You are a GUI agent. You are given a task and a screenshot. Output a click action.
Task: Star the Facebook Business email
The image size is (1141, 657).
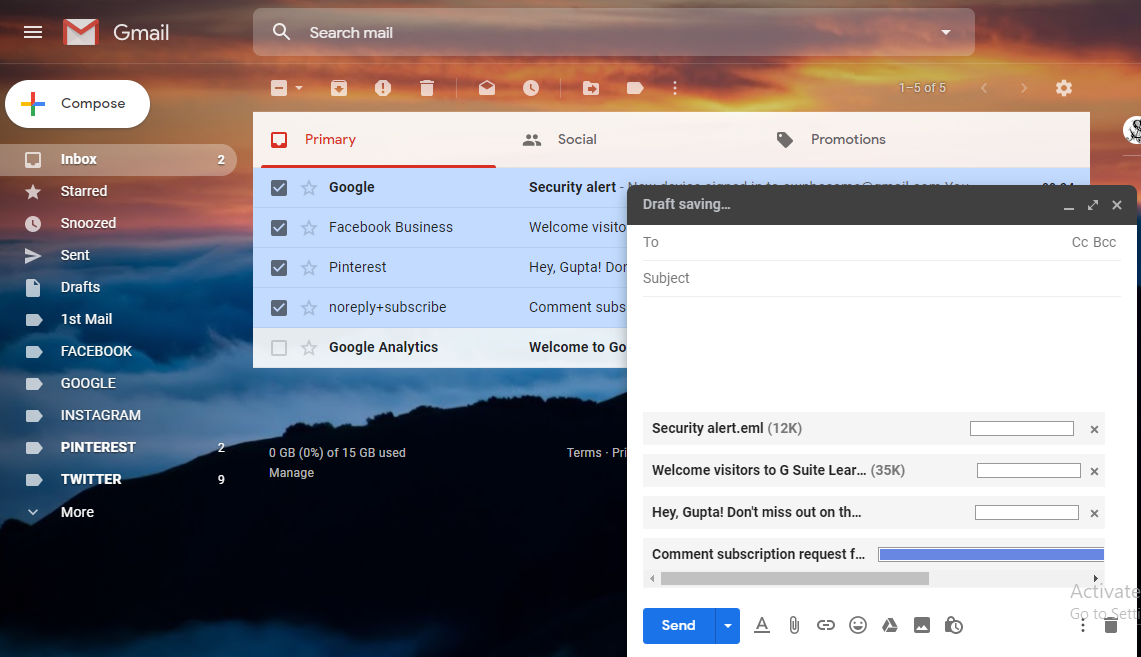309,228
